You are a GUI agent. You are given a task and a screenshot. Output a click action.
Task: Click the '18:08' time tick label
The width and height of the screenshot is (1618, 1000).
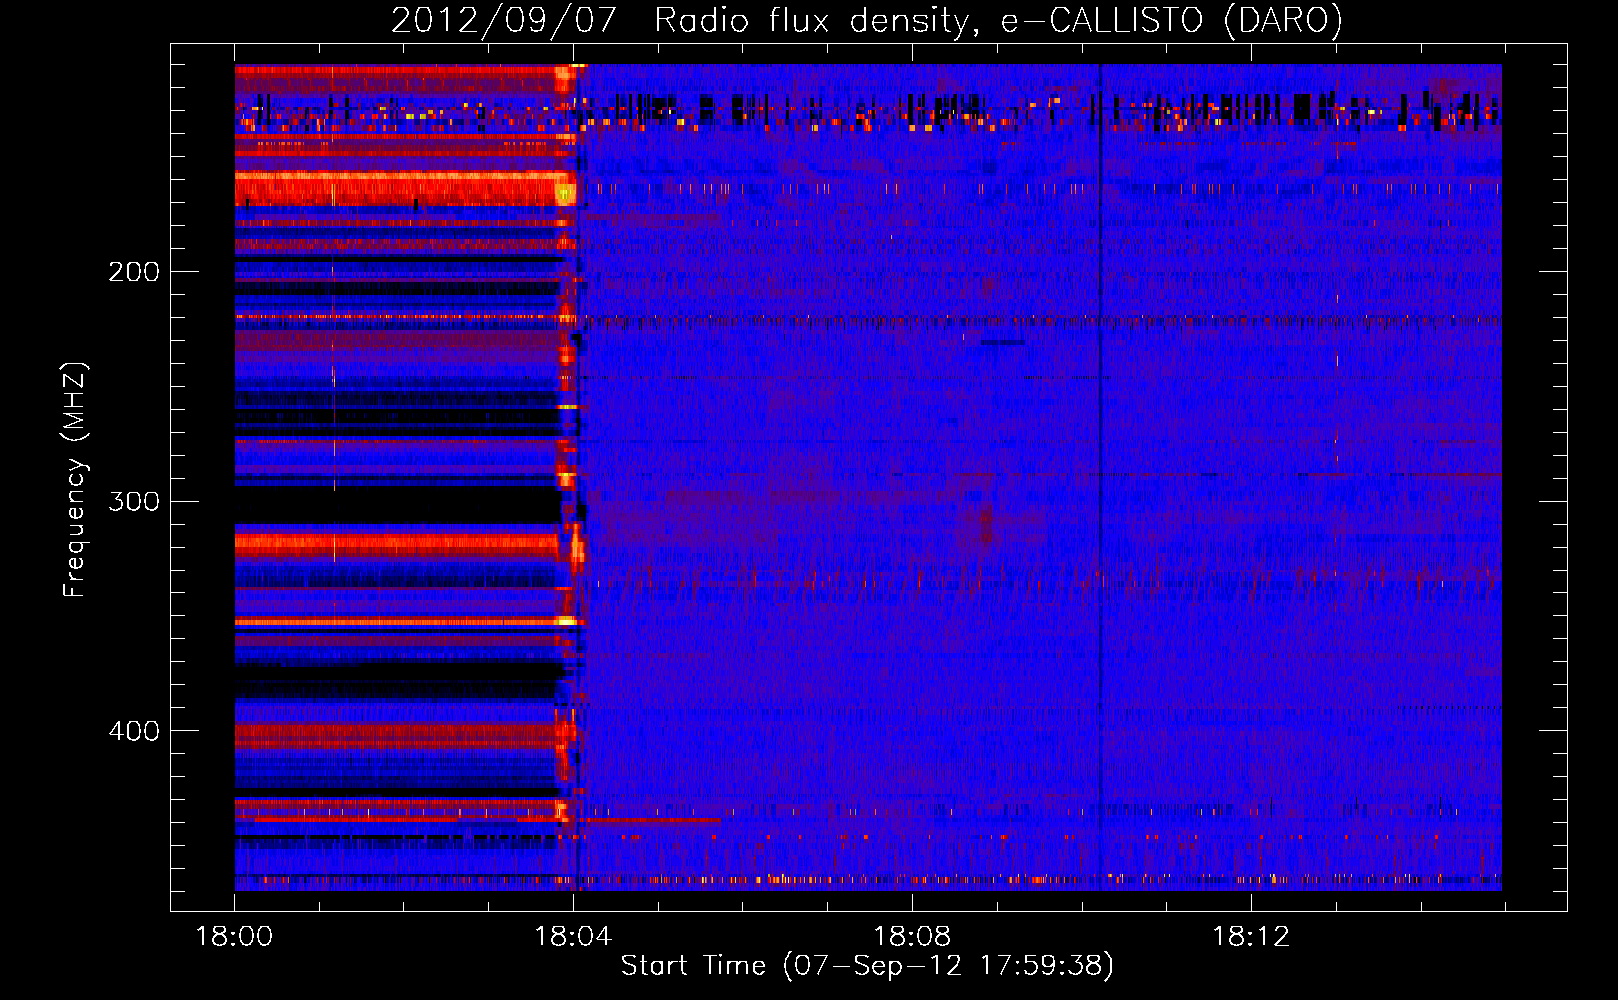click(x=912, y=937)
